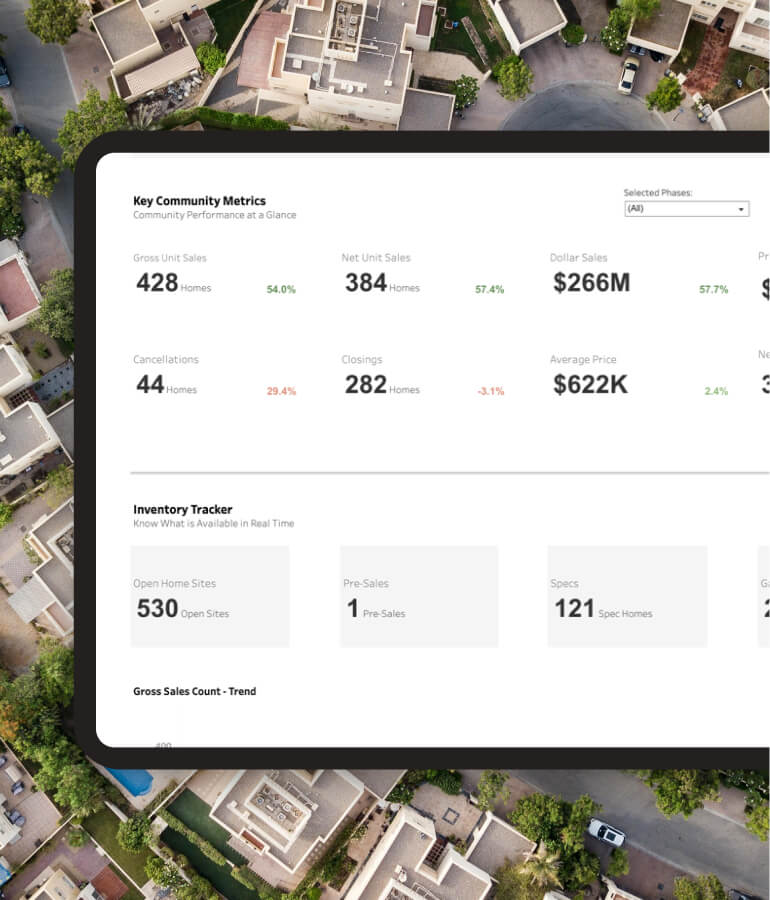The width and height of the screenshot is (770, 900).
Task: Select the Closings label
Action: 361,360
